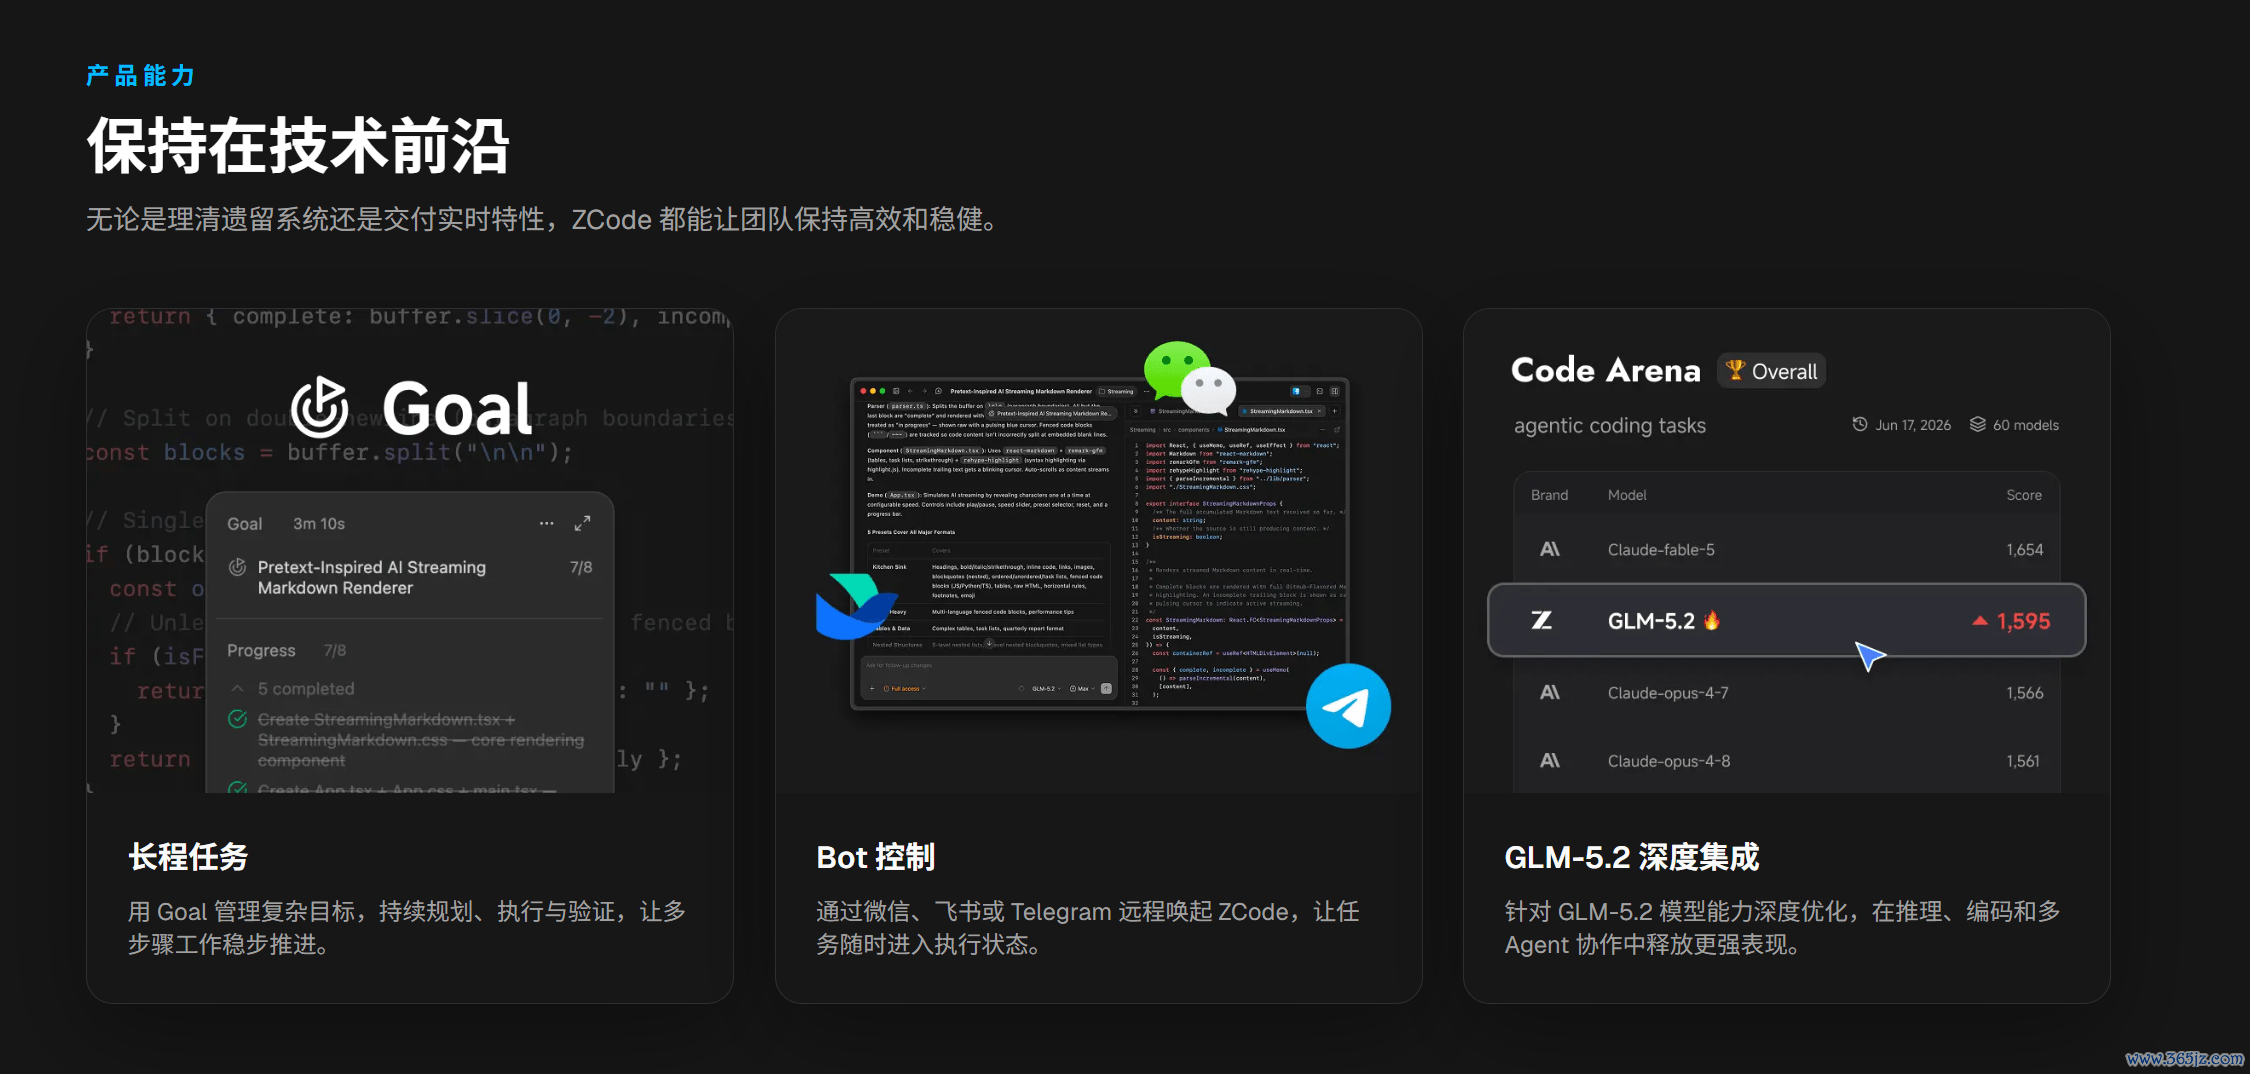
Task: Click the Overall badge in Code Arena
Action: [x=1772, y=371]
